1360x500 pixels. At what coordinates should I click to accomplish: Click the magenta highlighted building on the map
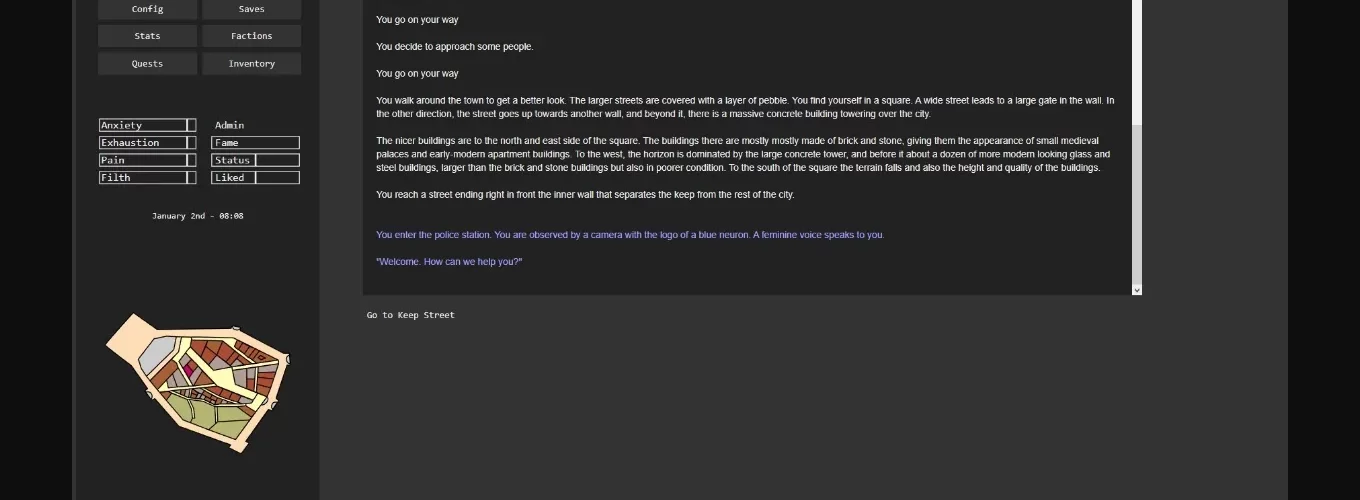(189, 371)
